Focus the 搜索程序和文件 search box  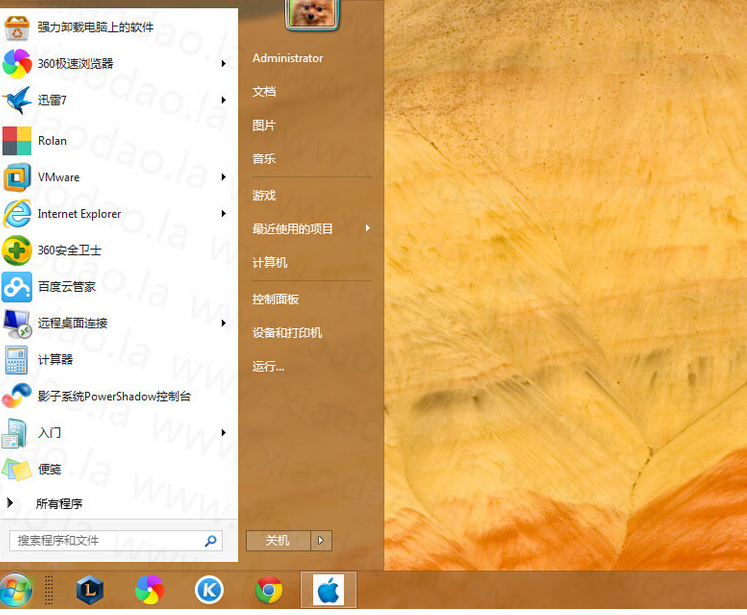tap(116, 541)
